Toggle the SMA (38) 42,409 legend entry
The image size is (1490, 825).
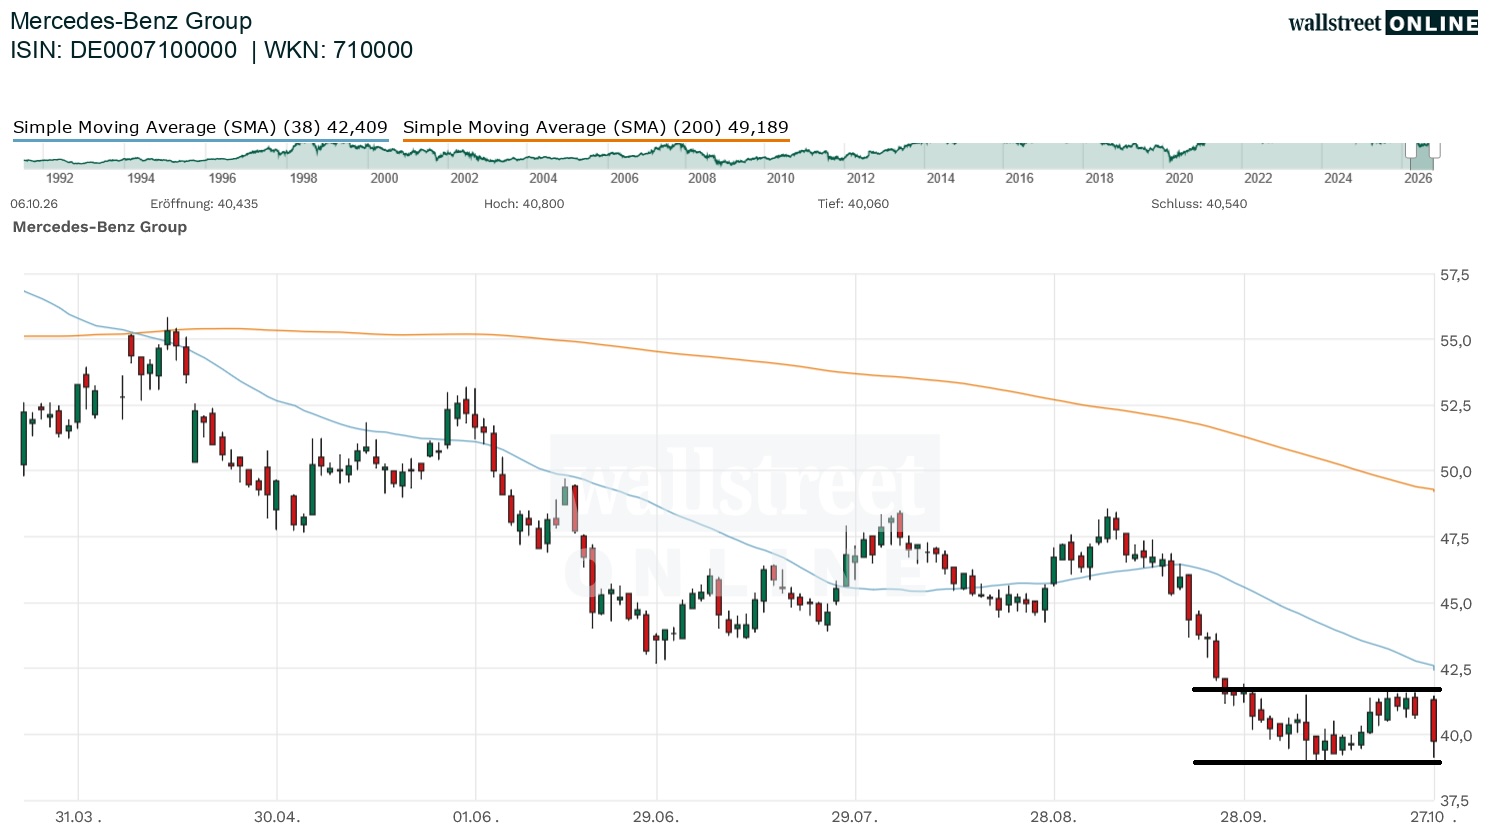(200, 127)
